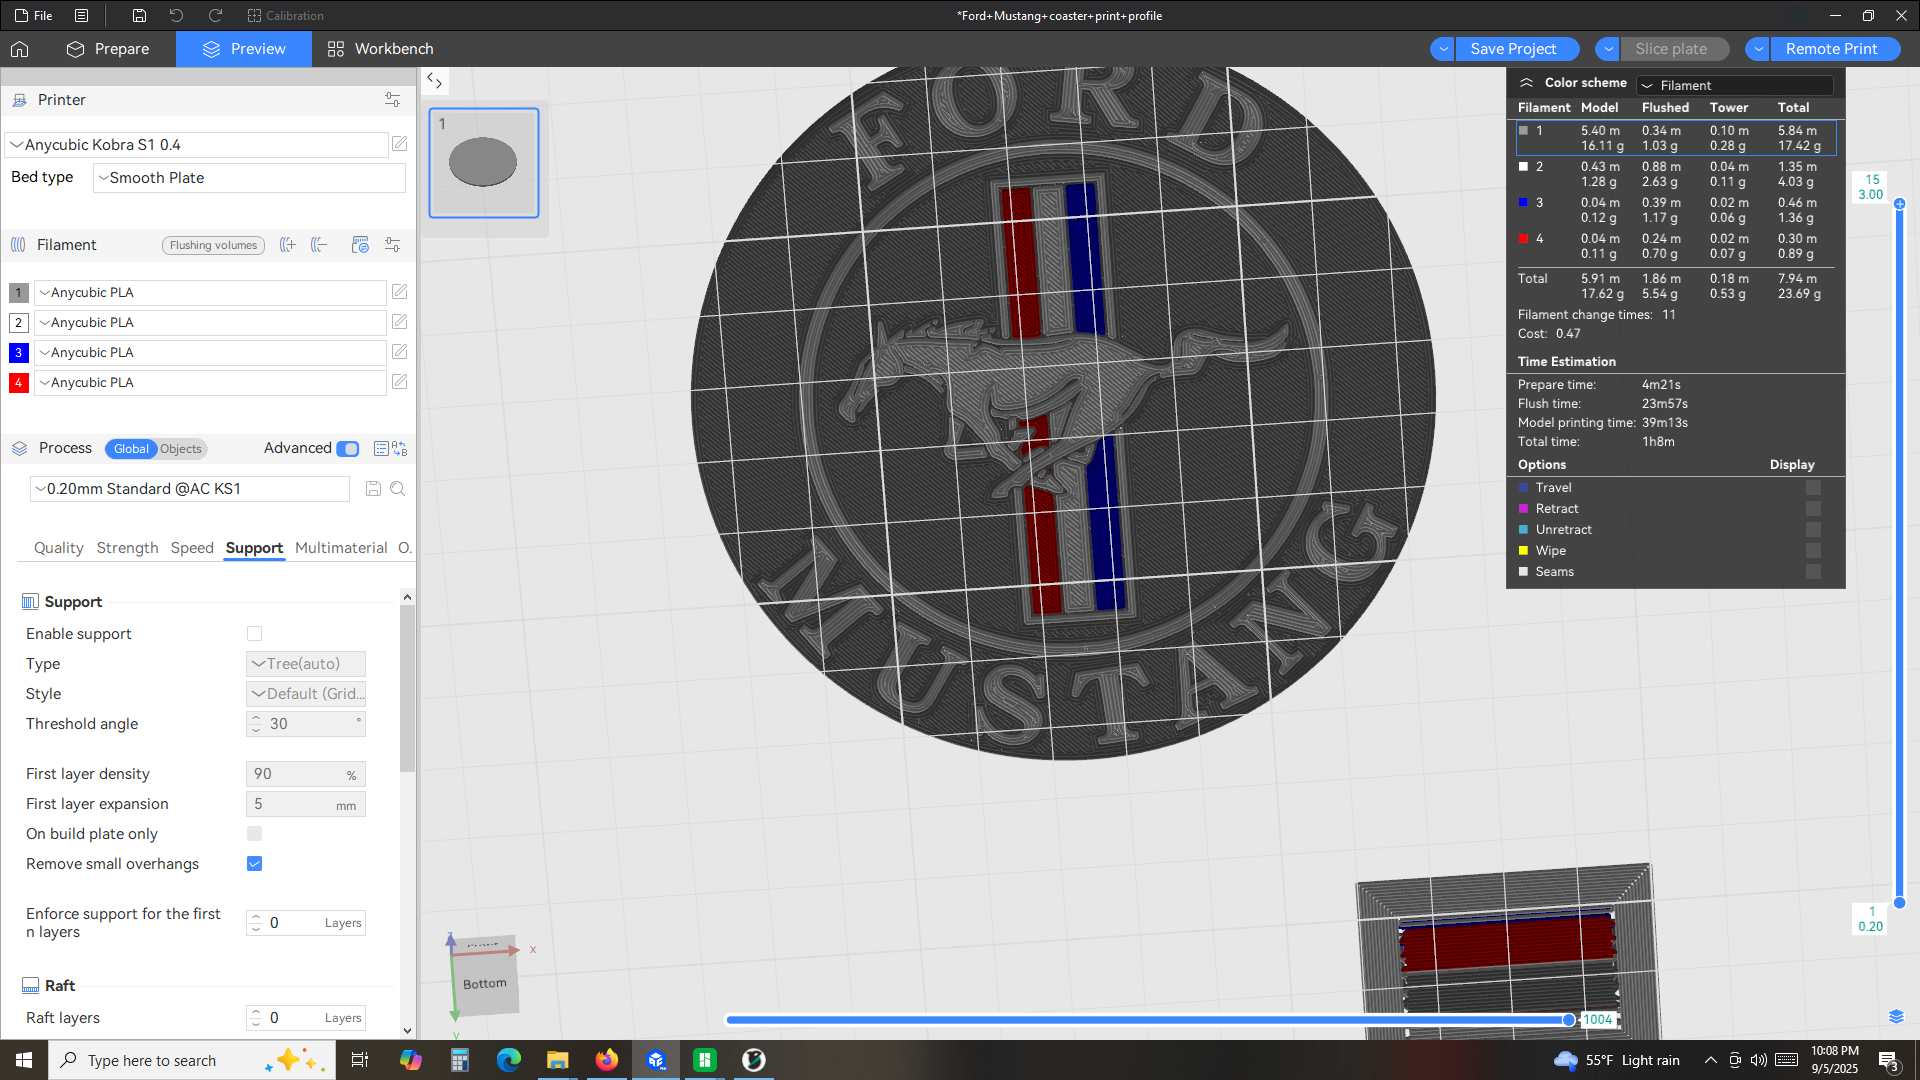Open the Bed type Smooth Plate dropdown
The width and height of the screenshot is (1920, 1080).
coord(249,178)
